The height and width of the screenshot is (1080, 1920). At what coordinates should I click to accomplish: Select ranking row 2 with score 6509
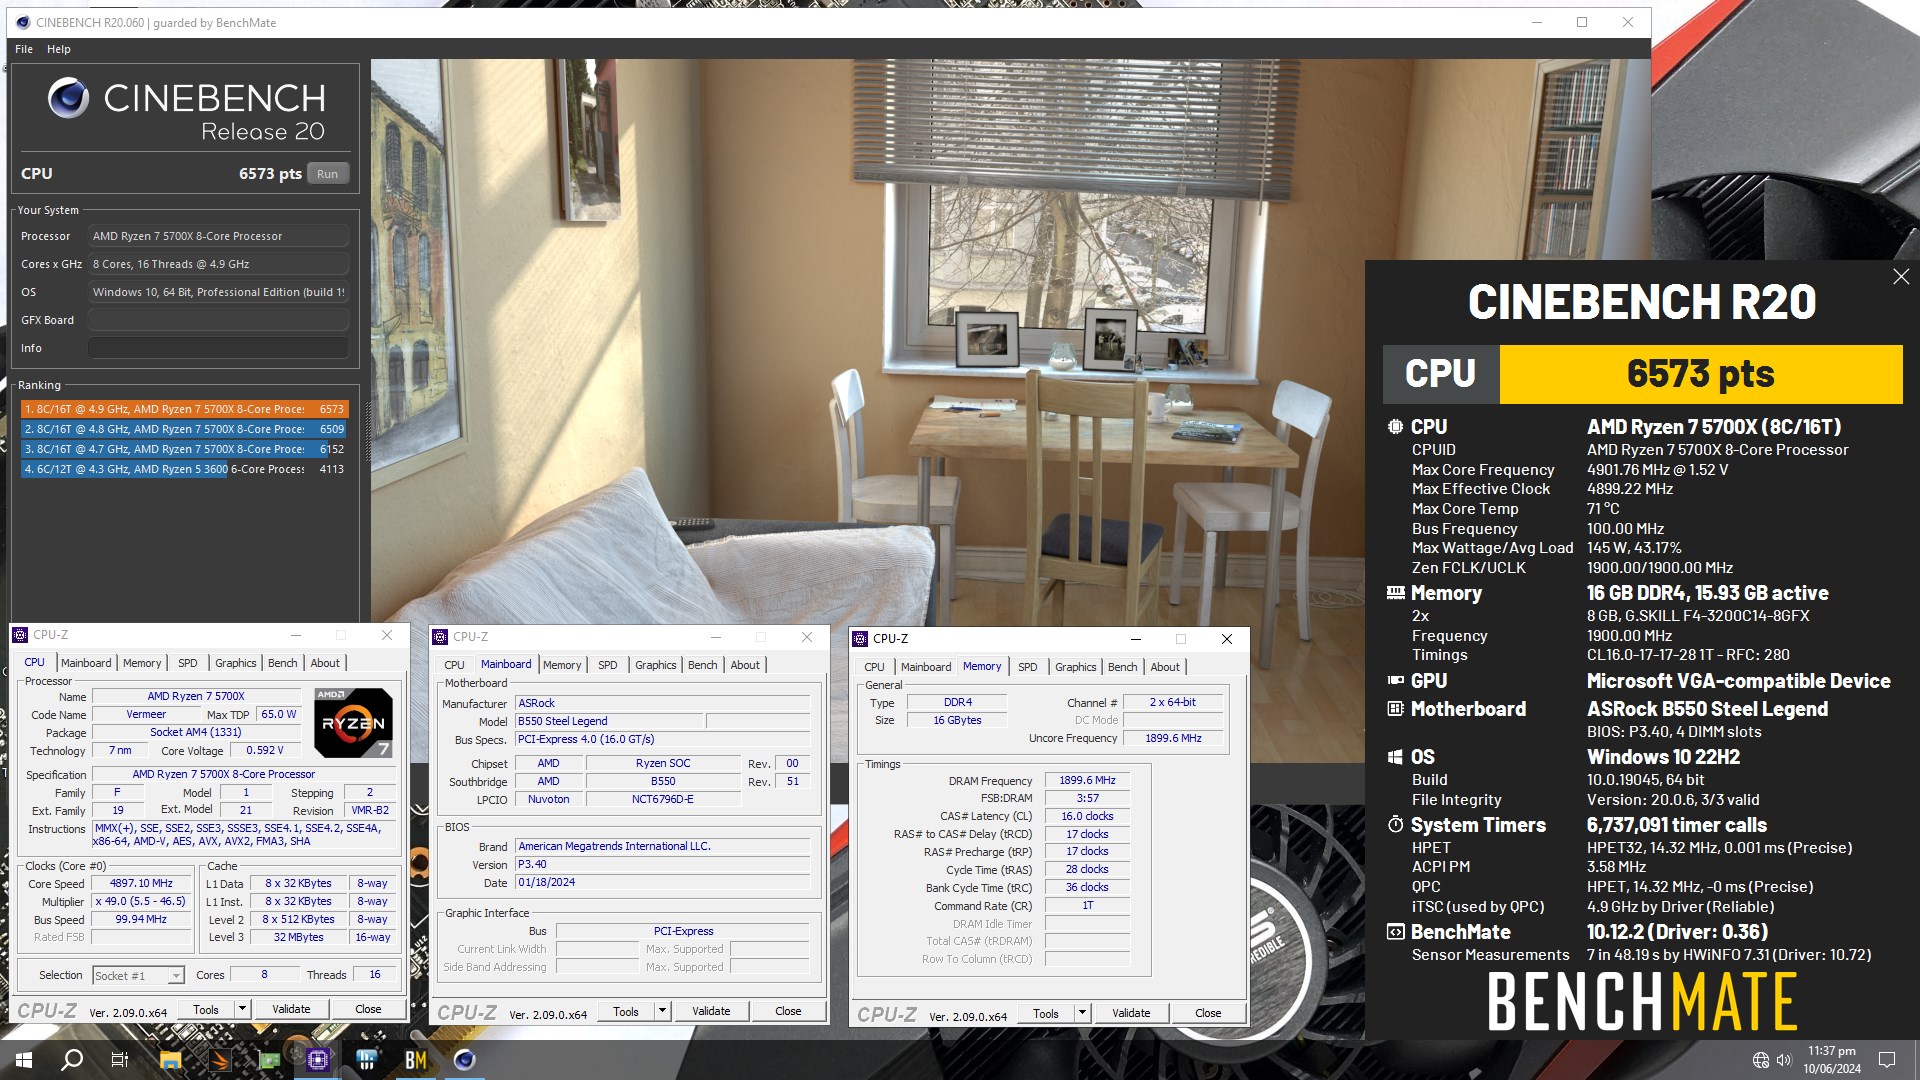pyautogui.click(x=184, y=429)
